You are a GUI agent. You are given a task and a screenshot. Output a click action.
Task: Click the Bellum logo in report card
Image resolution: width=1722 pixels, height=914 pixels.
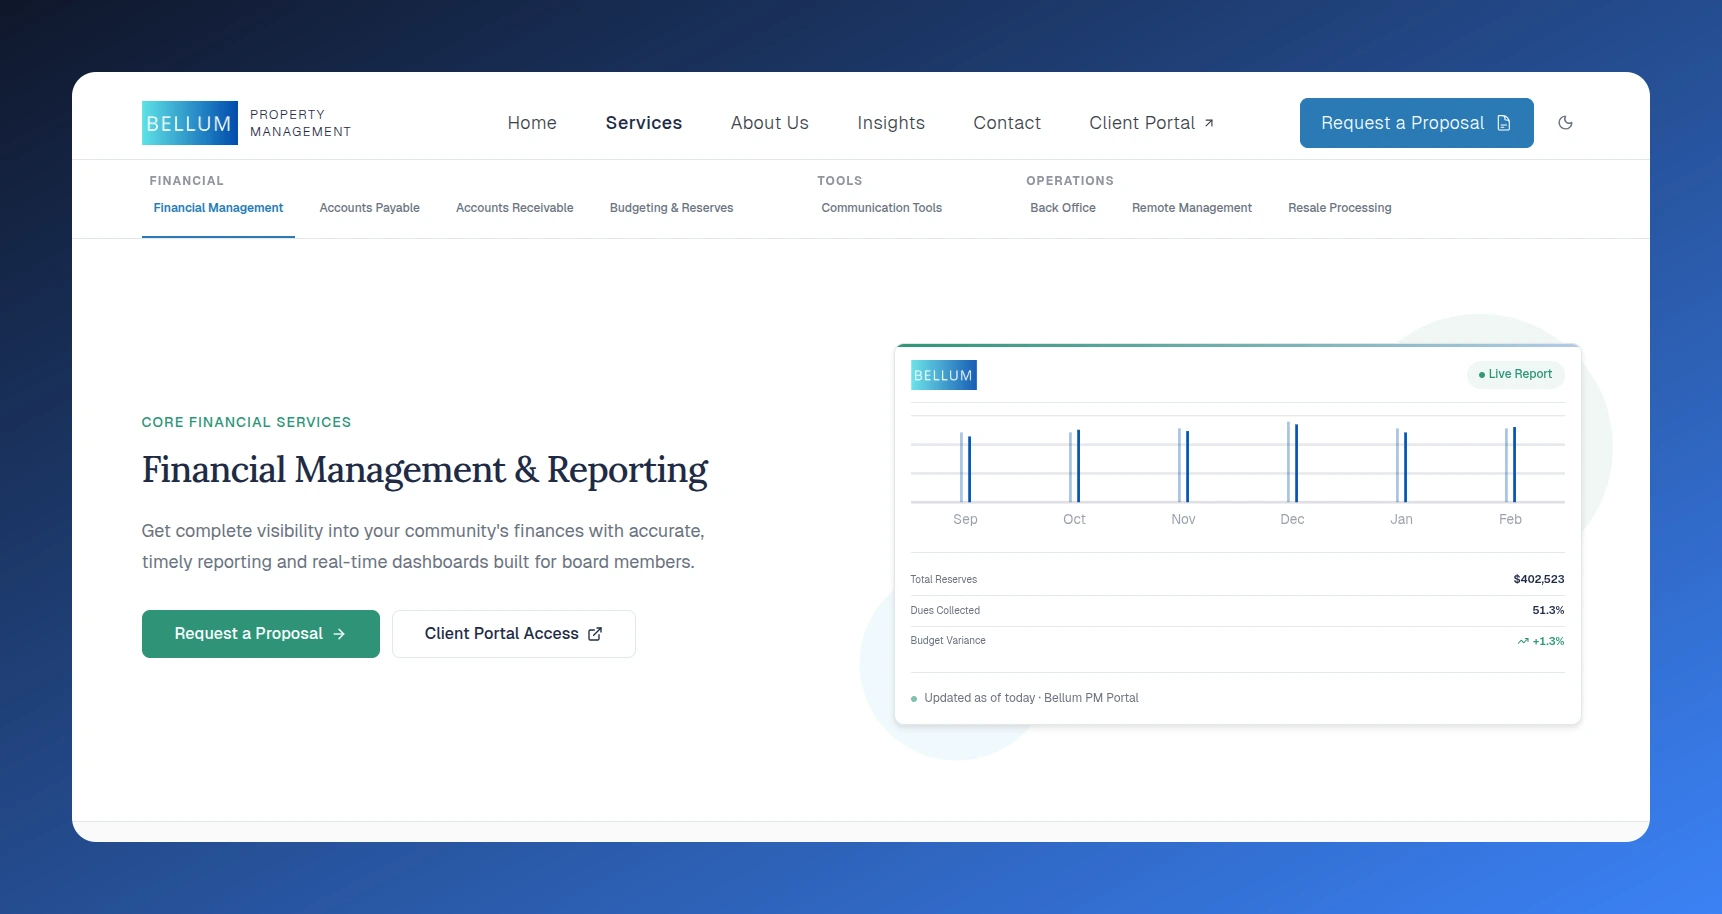pyautogui.click(x=943, y=375)
